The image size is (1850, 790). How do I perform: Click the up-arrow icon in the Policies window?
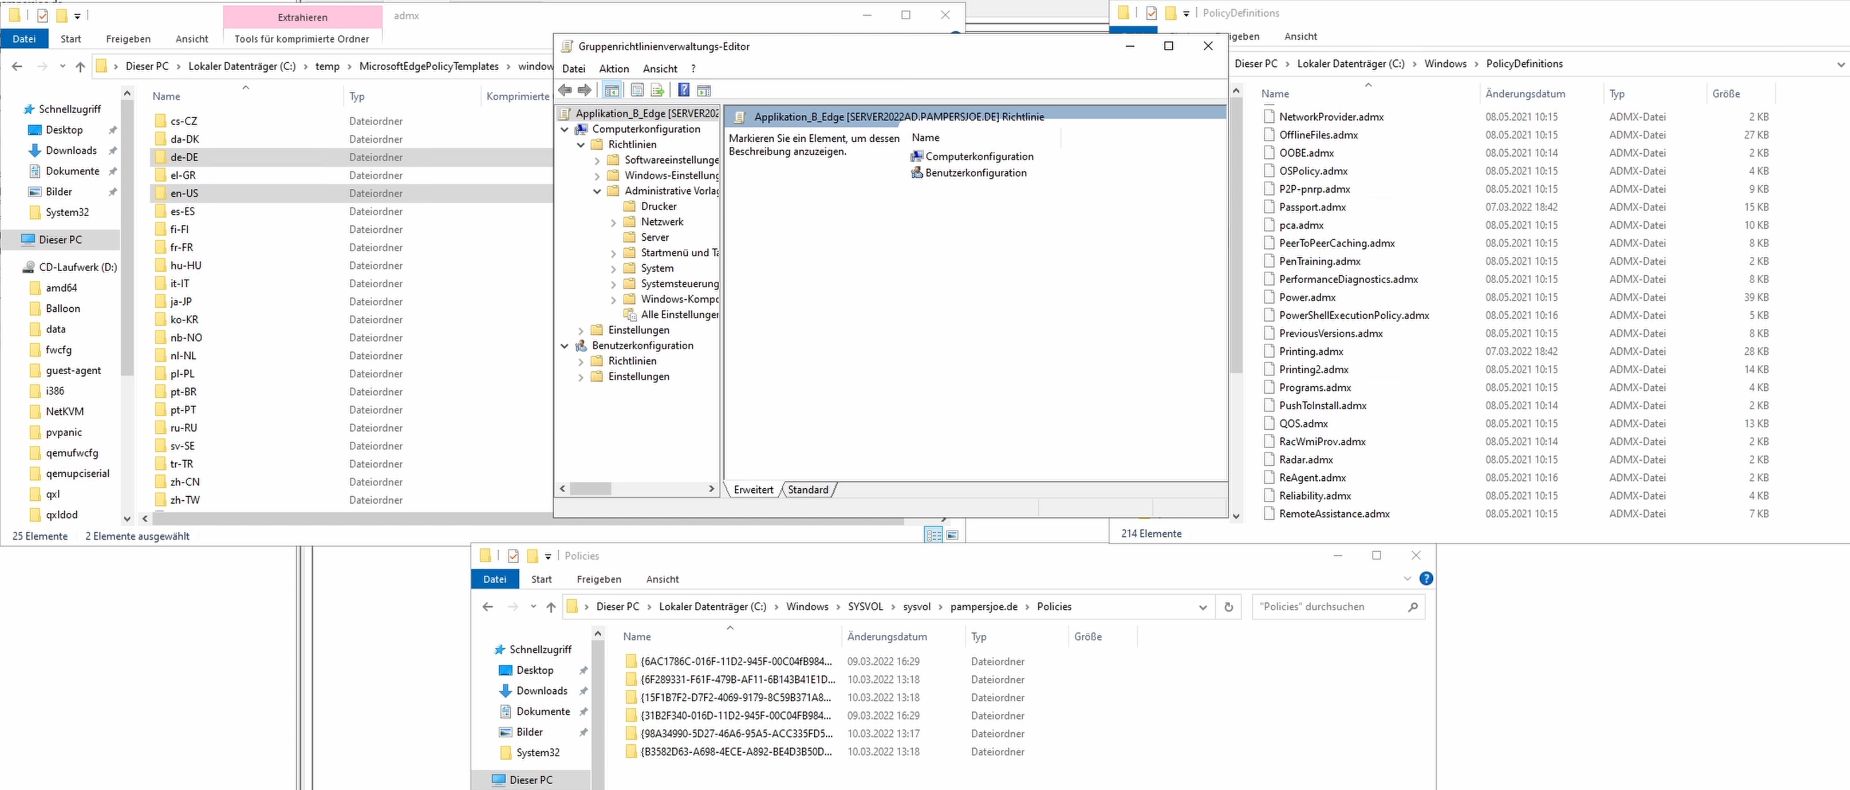pos(551,607)
